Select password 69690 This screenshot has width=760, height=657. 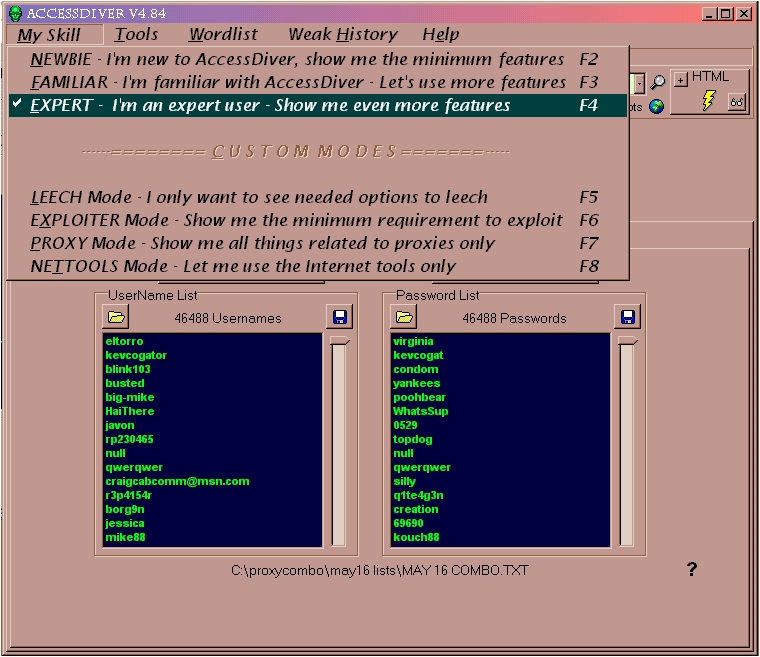[408, 524]
